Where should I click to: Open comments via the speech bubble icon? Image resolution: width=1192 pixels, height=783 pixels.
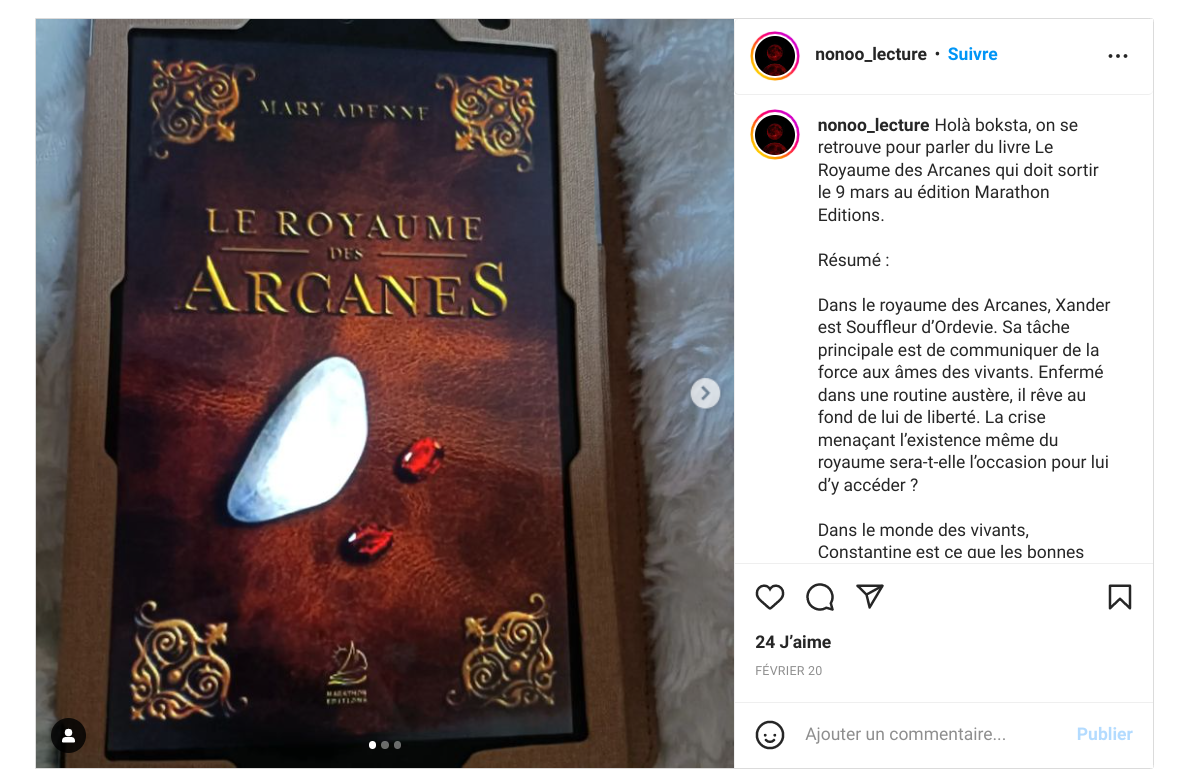coord(820,598)
